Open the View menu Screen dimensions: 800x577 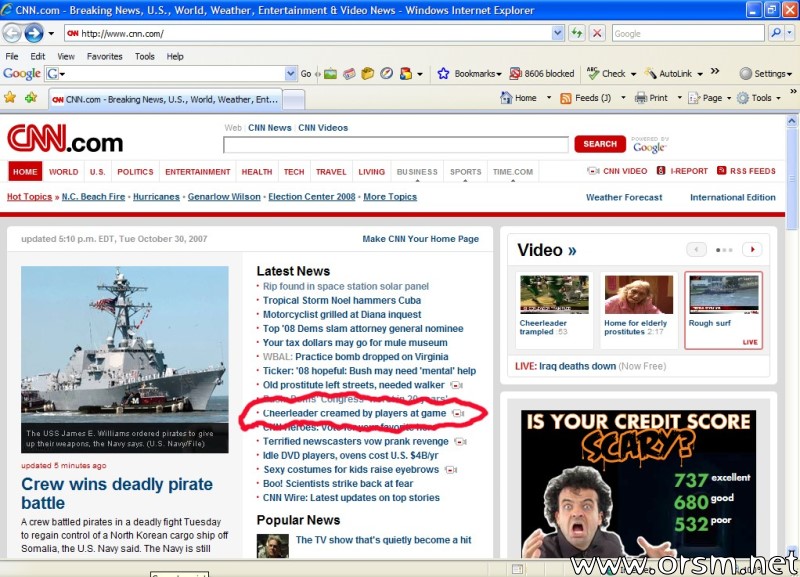coord(66,56)
